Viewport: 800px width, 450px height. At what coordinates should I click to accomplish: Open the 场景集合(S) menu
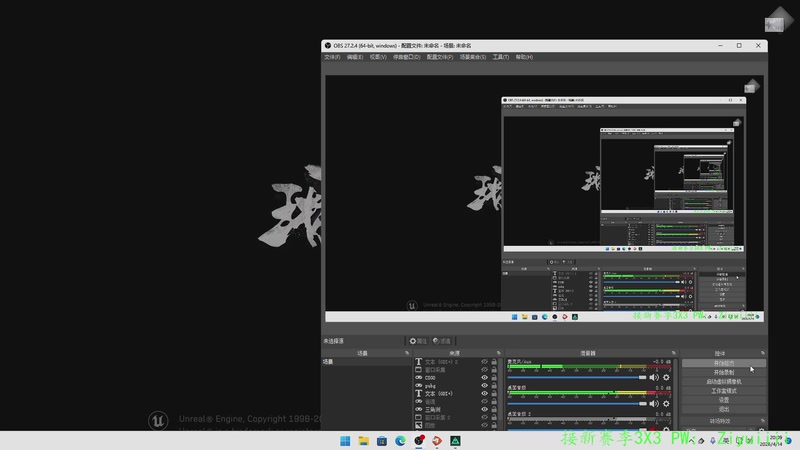[x=472, y=57]
